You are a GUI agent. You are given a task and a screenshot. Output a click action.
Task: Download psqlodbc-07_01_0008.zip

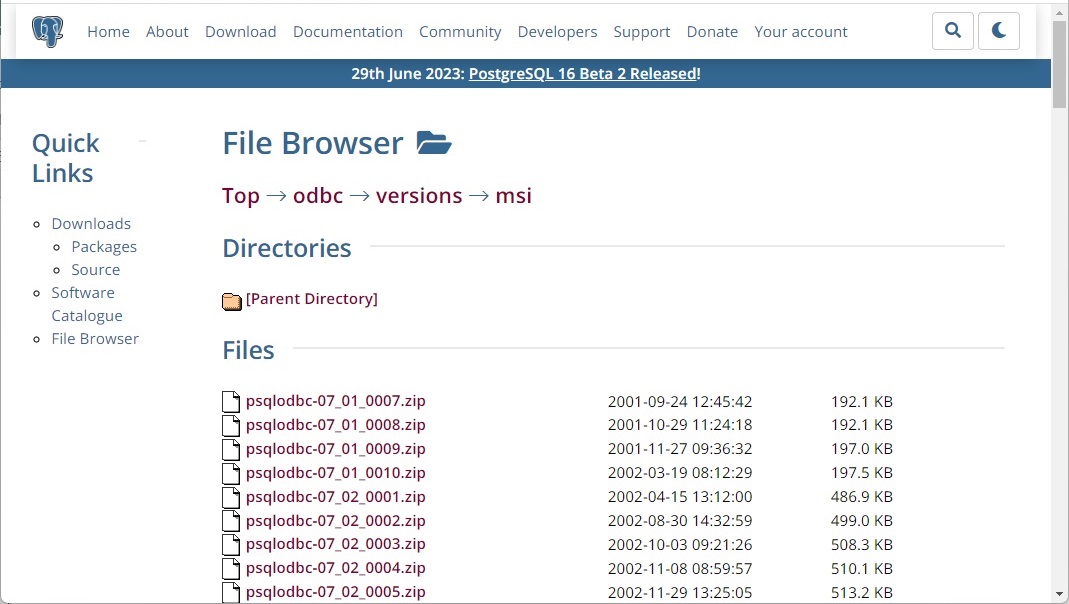tap(335, 425)
